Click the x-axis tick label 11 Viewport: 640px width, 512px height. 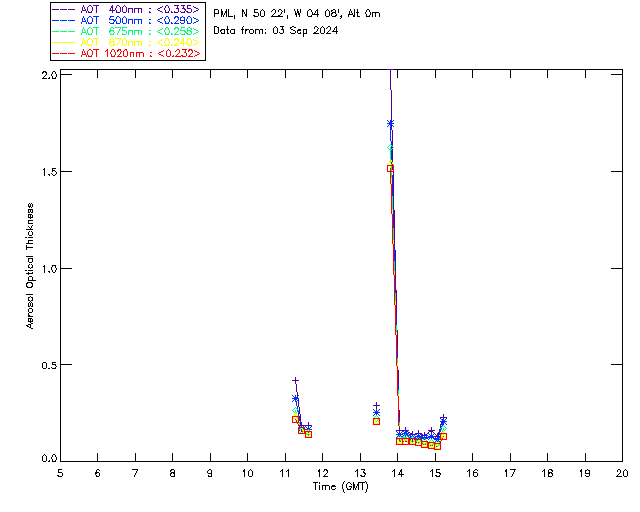[x=285, y=473]
